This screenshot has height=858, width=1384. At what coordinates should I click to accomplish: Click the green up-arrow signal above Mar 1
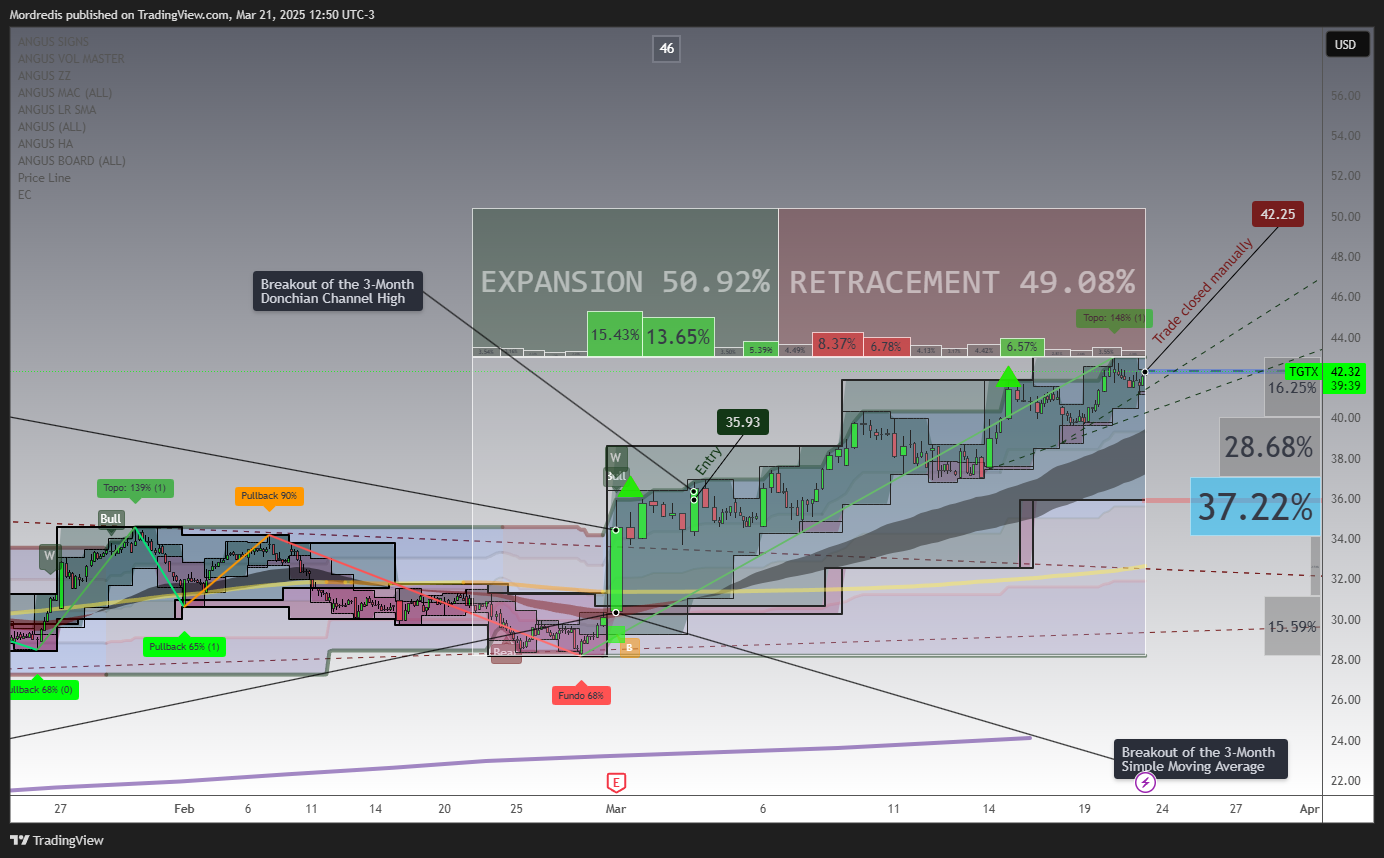[x=629, y=487]
